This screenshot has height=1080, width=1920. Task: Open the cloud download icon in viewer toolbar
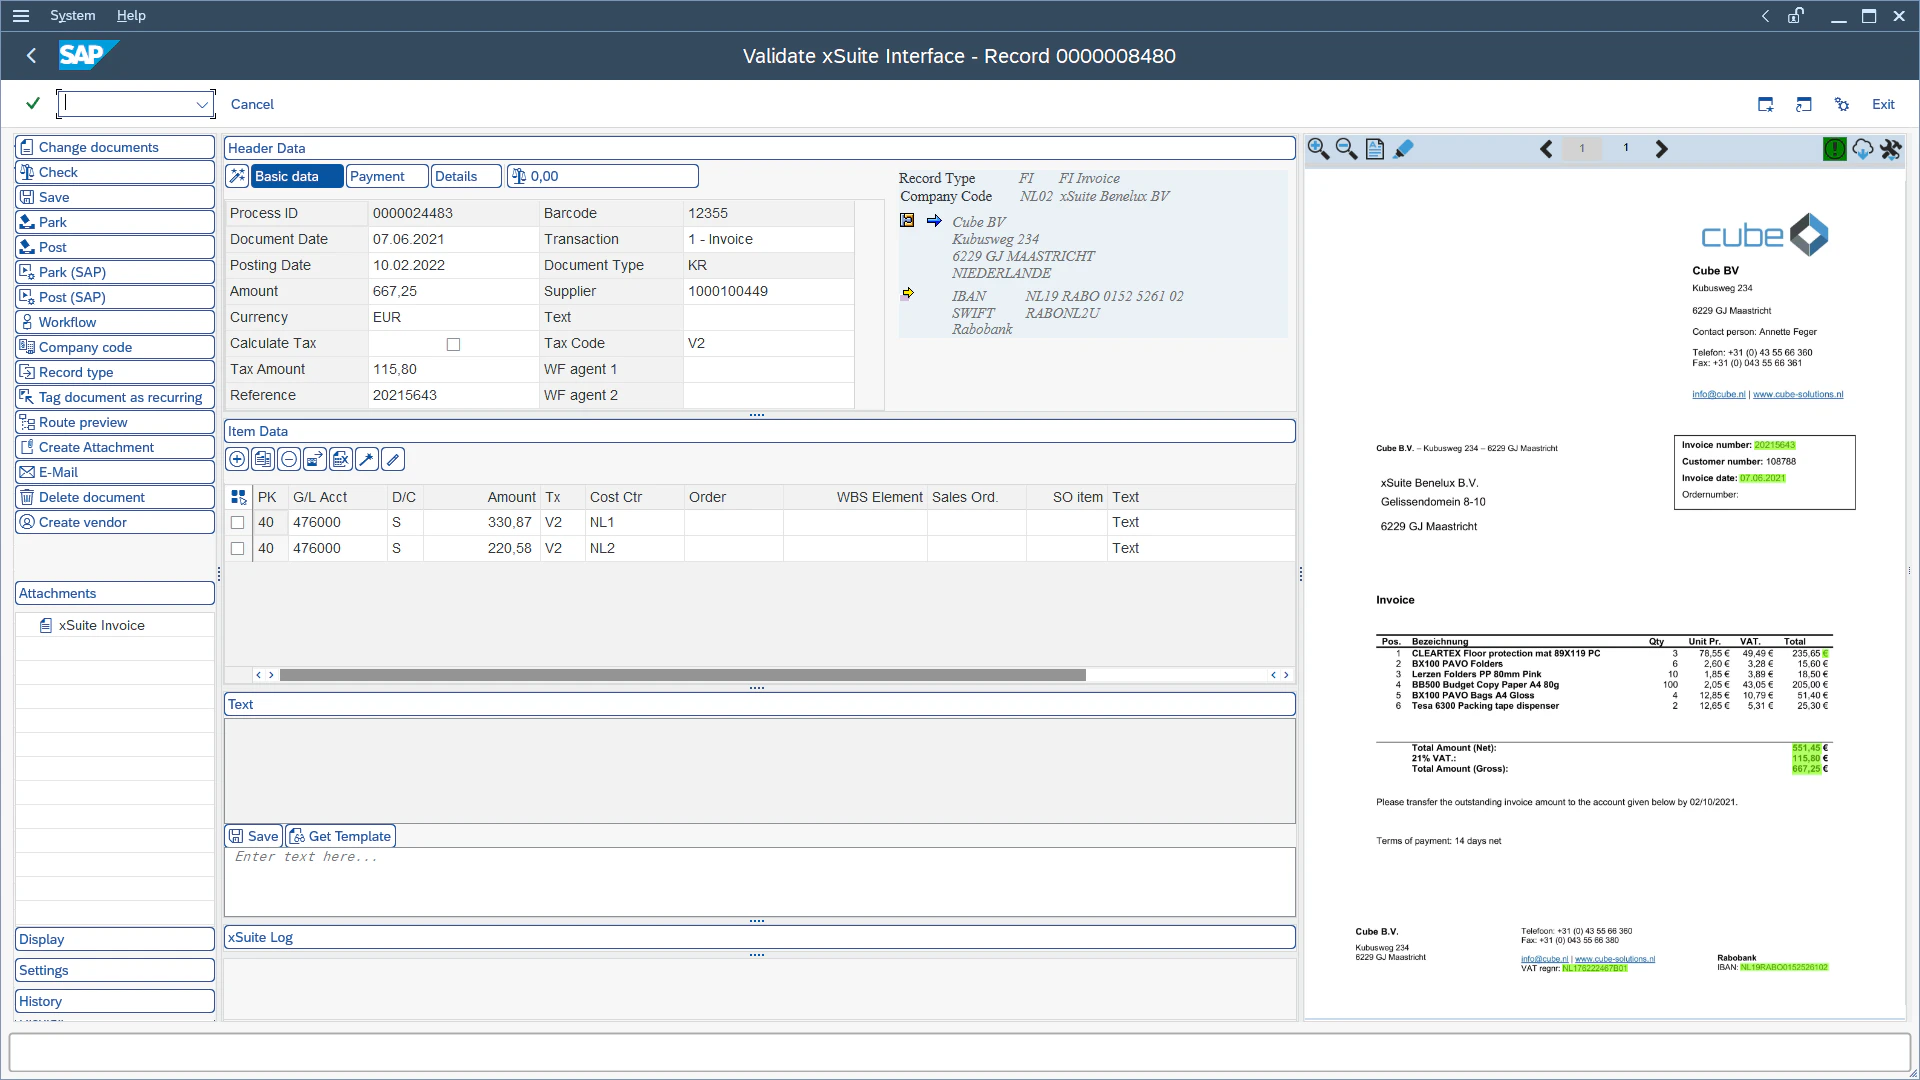1863,148
